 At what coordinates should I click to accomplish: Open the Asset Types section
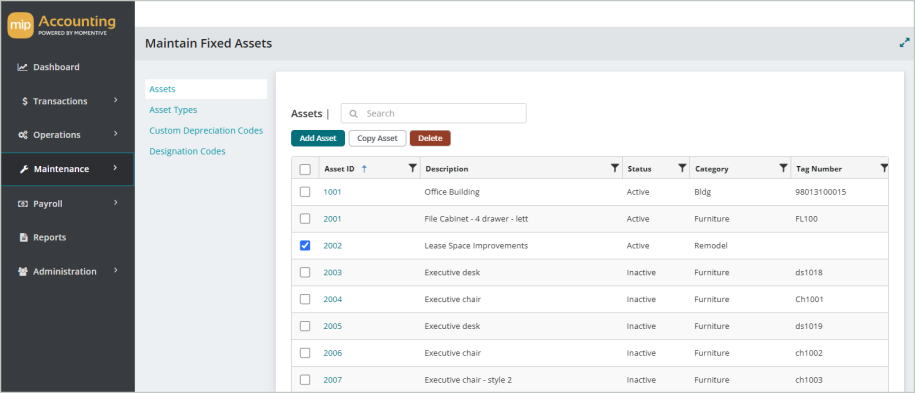point(173,110)
